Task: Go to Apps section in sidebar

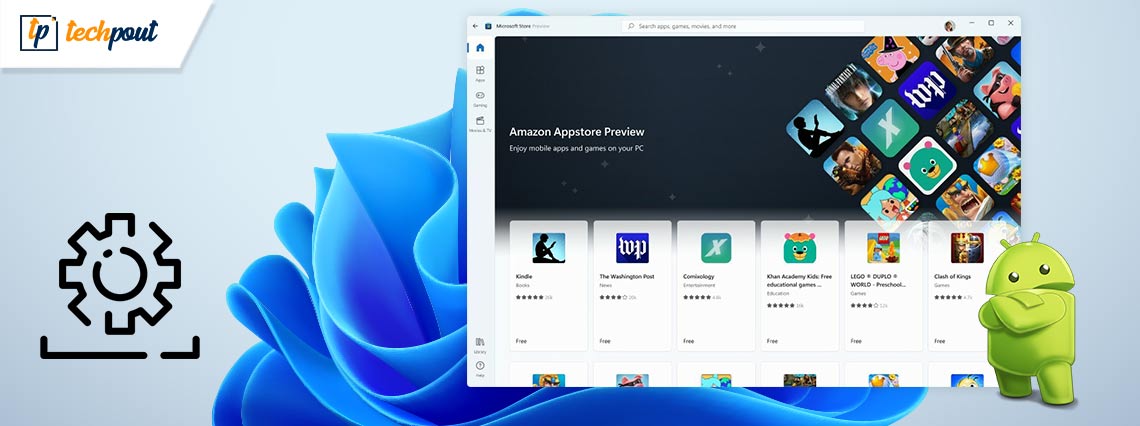Action: click(x=480, y=73)
